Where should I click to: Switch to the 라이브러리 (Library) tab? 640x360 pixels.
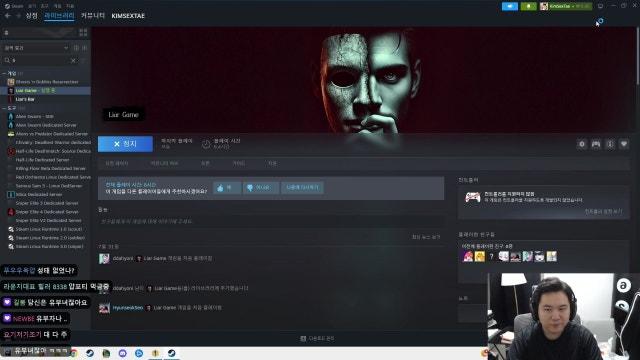point(60,16)
